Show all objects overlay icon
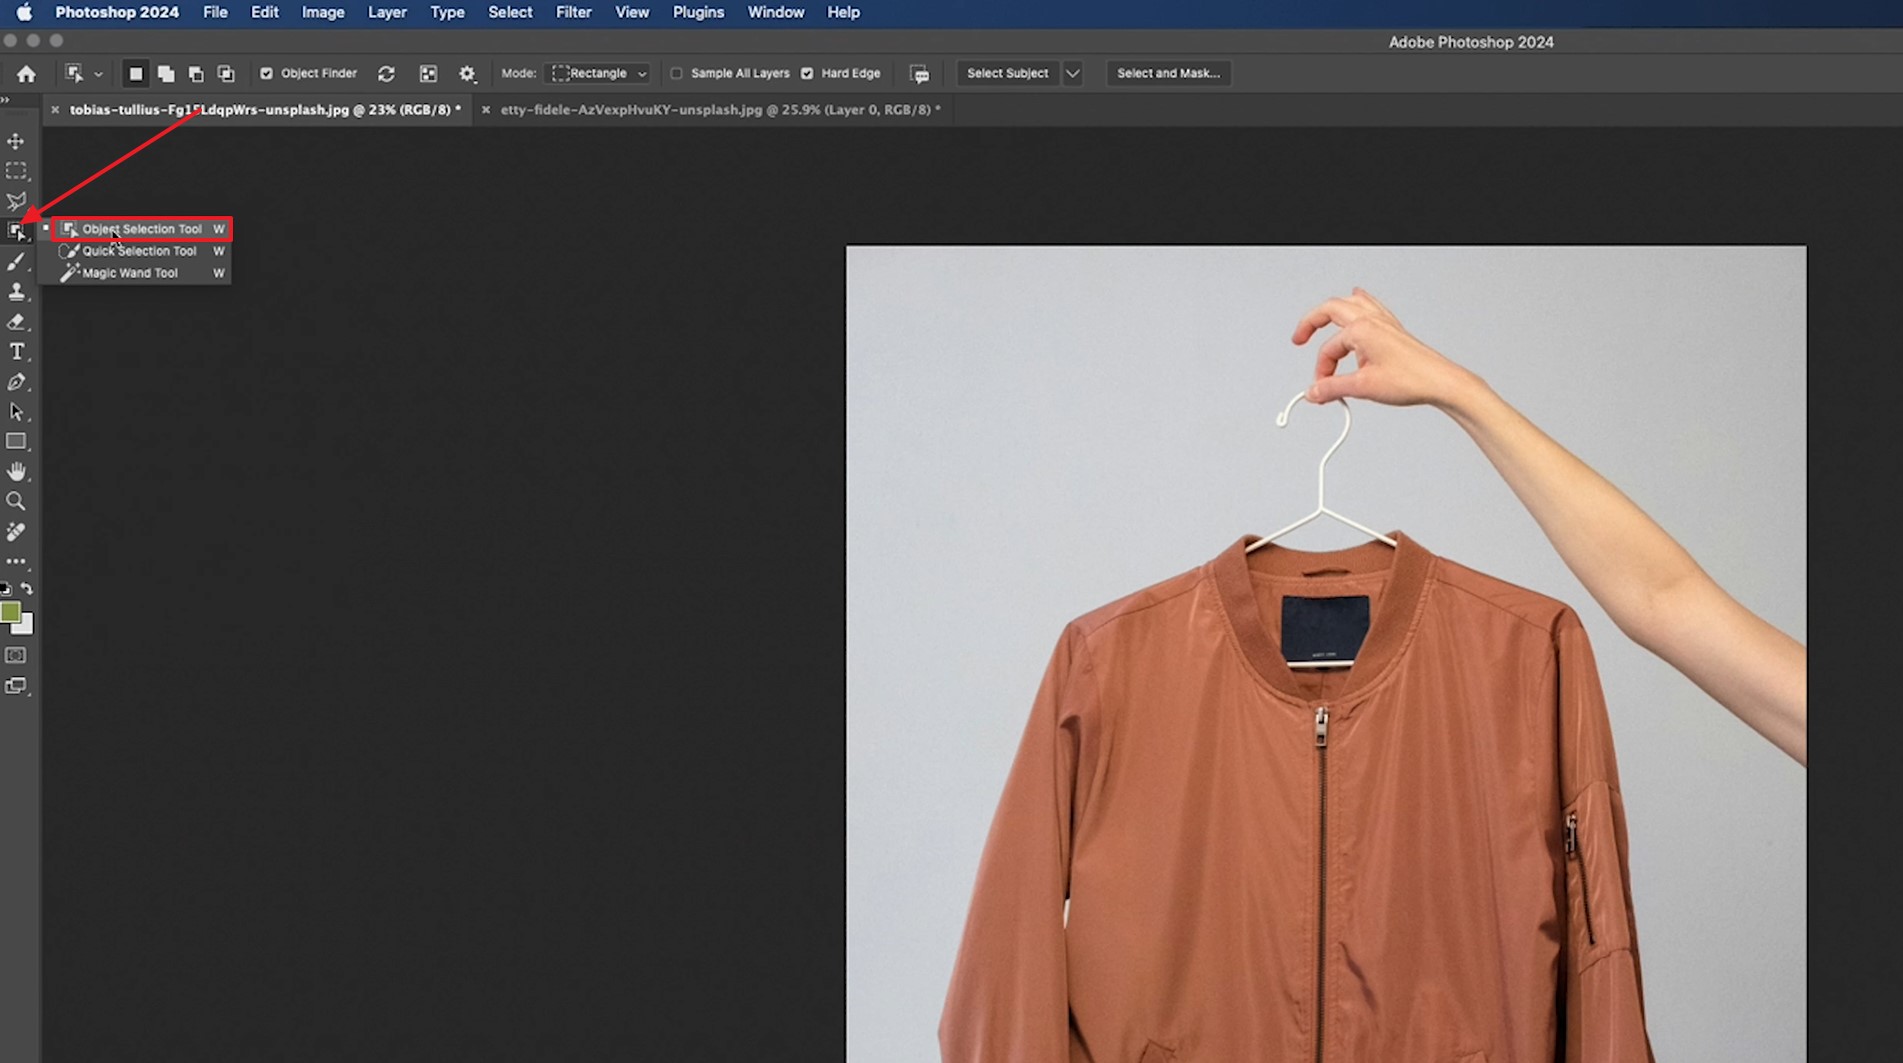 (x=428, y=73)
